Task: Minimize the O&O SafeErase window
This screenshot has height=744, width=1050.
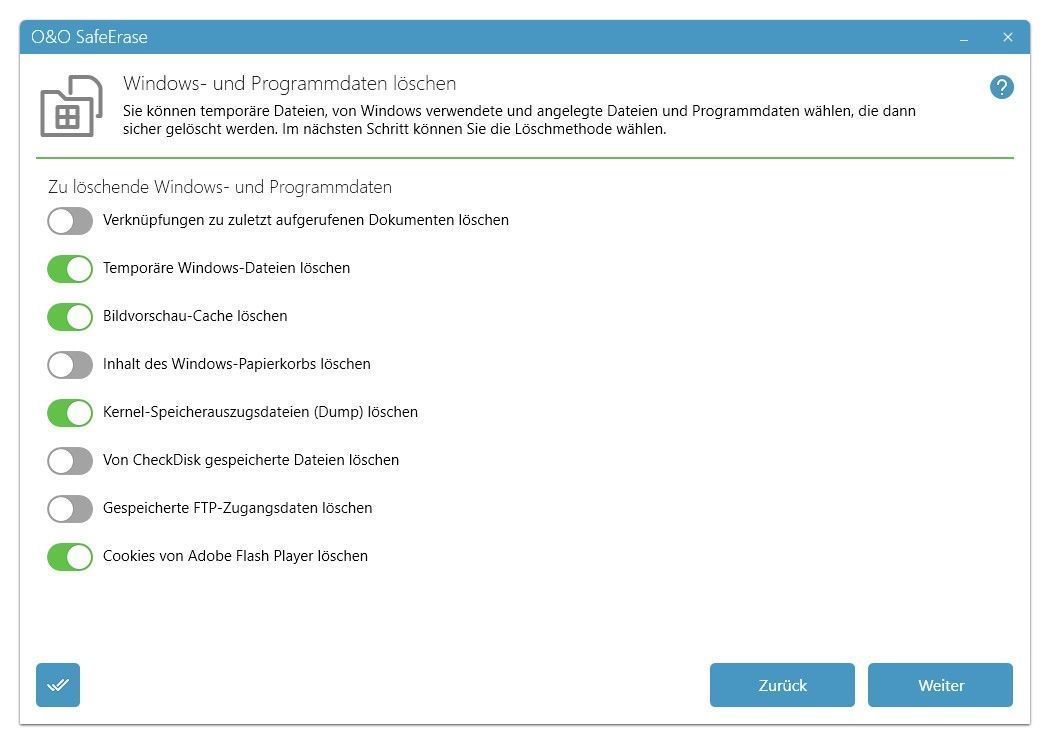Action: (x=964, y=38)
